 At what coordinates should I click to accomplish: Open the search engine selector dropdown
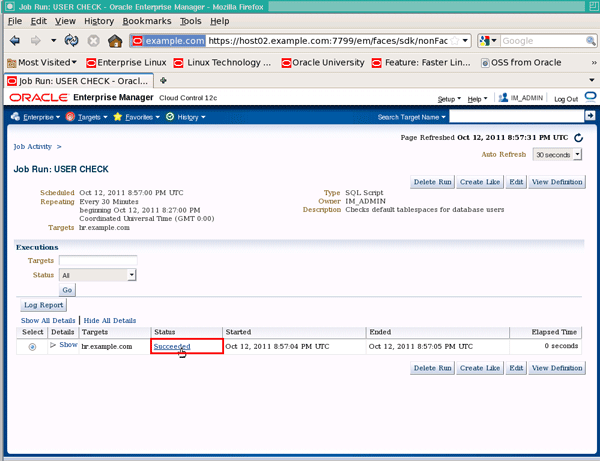tap(488, 41)
